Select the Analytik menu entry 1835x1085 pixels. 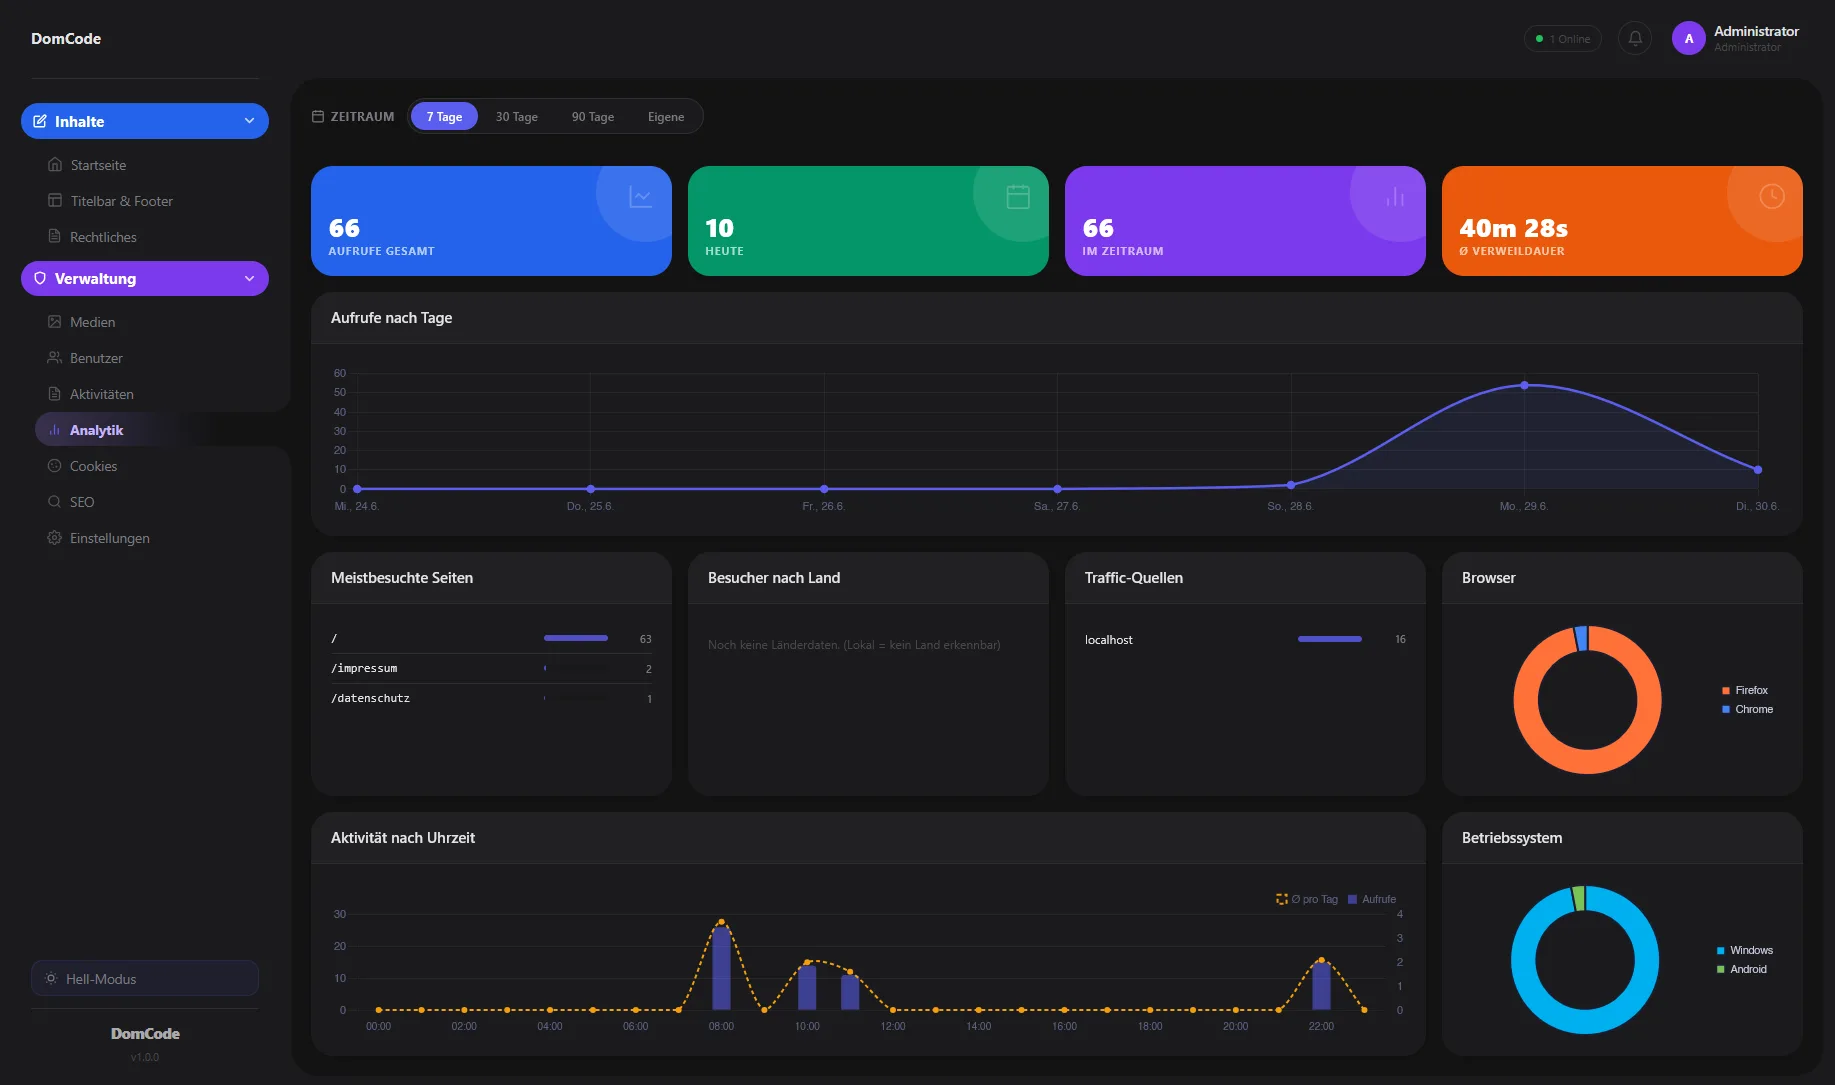tap(145, 430)
